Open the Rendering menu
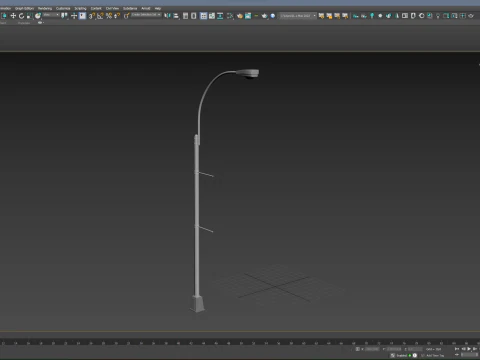This screenshot has height=360, width=480. pos(45,8)
